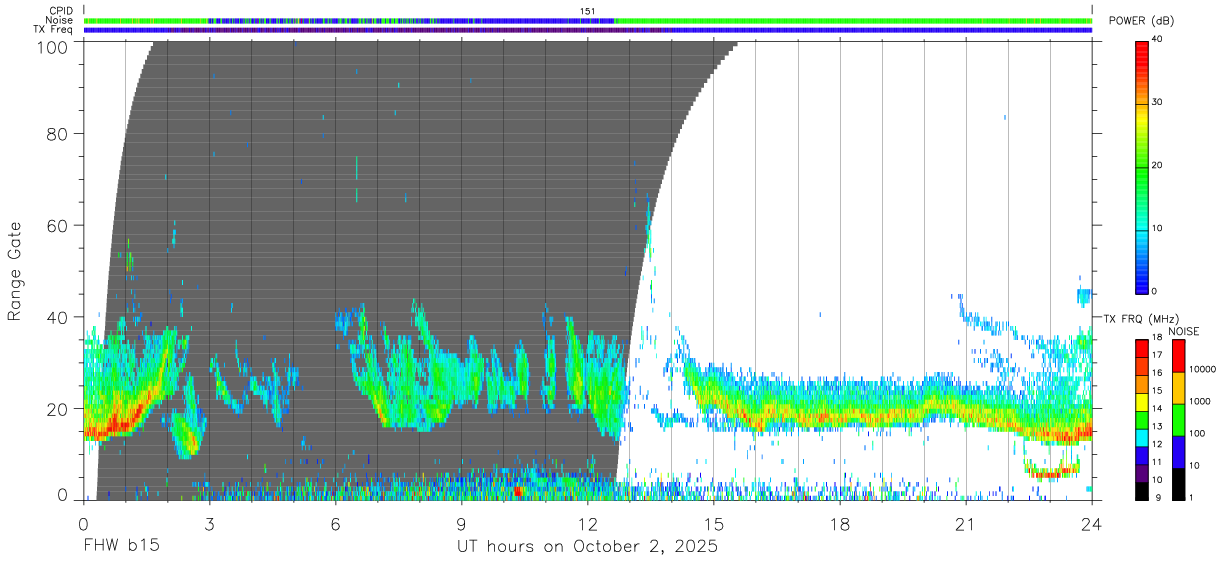The height and width of the screenshot is (567, 1228).
Task: Click the black swatch in TX FRQ colorbar
Action: point(1142,491)
